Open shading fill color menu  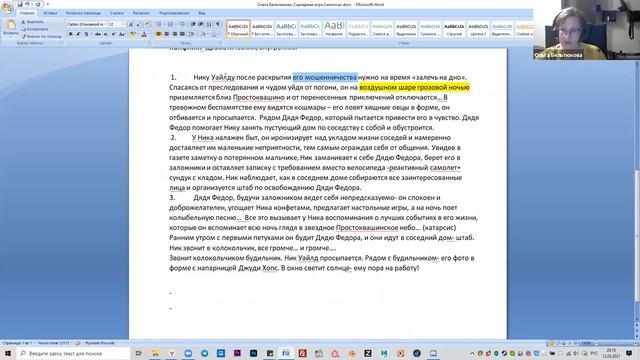(204, 34)
